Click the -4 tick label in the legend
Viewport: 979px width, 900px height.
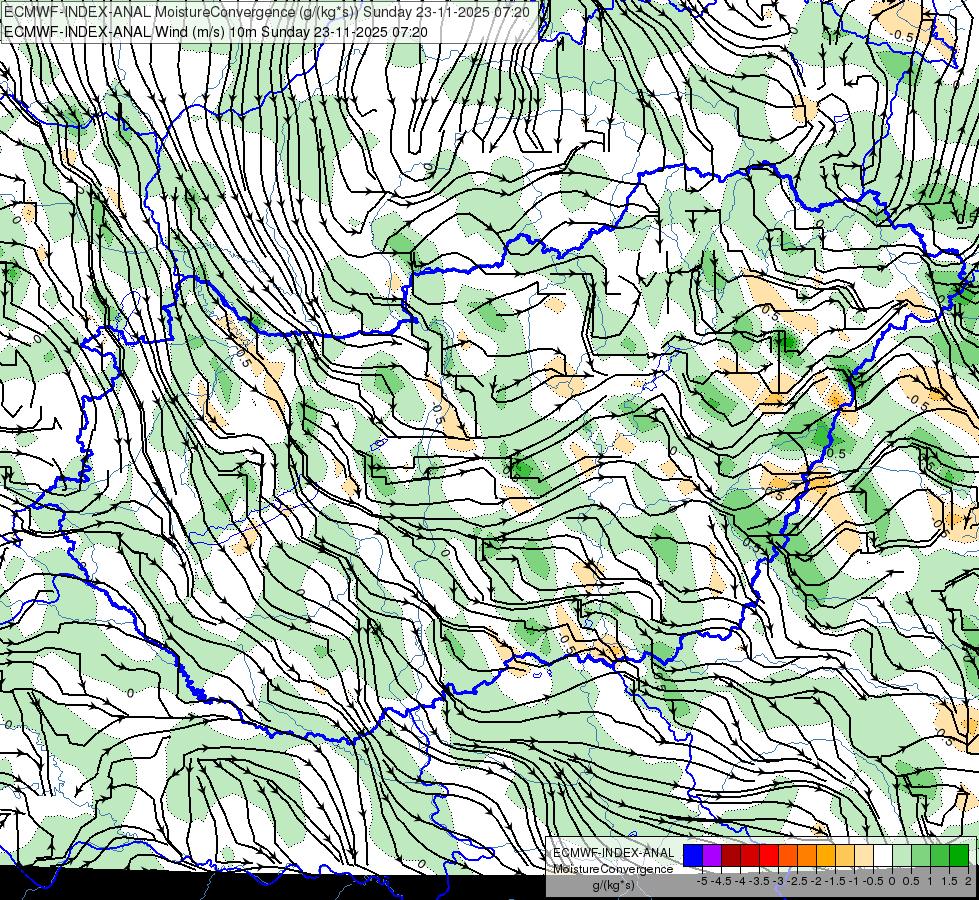pyautogui.click(x=740, y=881)
